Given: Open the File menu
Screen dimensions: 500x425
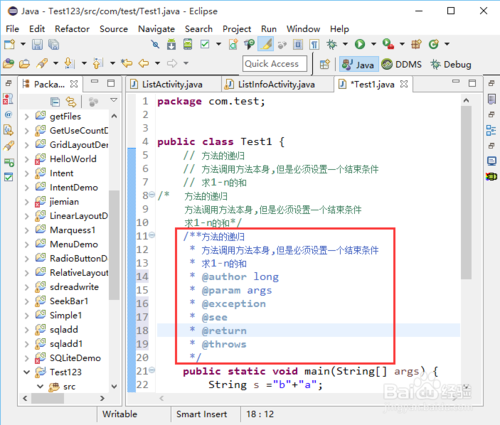Looking at the screenshot, I should 12,29.
